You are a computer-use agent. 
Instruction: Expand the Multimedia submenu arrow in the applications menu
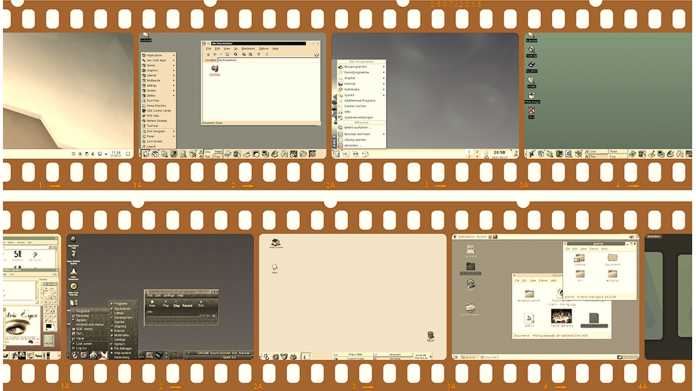[x=174, y=80]
